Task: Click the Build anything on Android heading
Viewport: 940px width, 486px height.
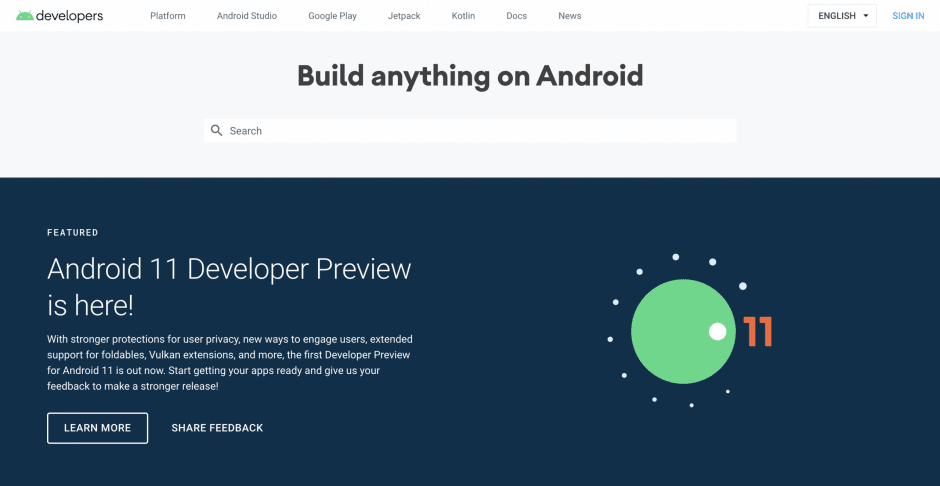Action: (470, 76)
